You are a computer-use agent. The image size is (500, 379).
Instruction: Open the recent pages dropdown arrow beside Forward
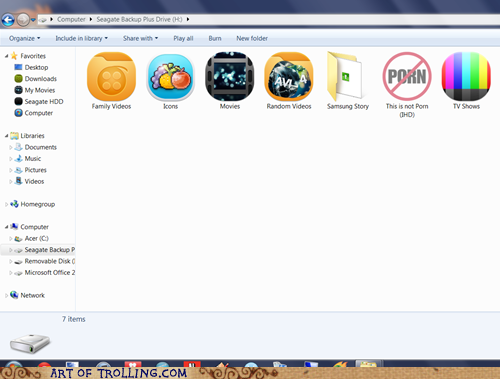33,20
